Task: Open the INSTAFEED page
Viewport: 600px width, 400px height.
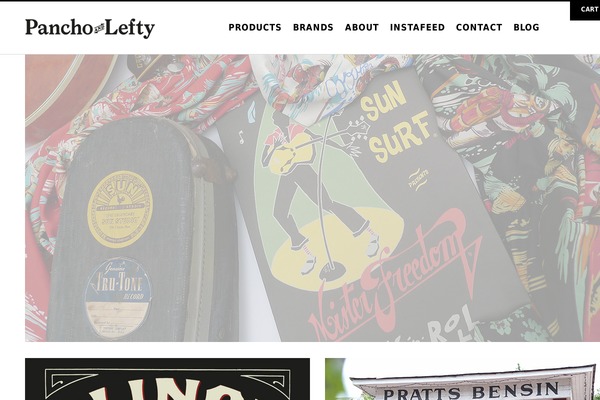Action: coord(417,28)
